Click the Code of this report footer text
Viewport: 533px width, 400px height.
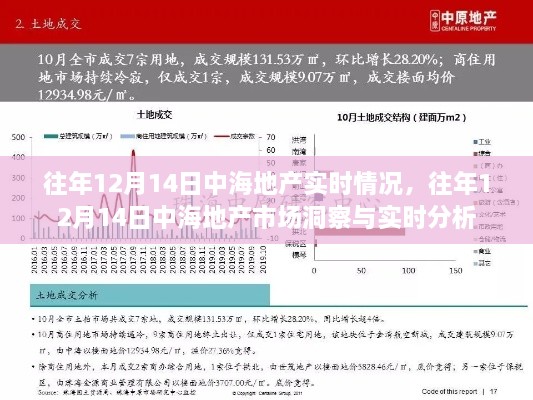[449, 392]
